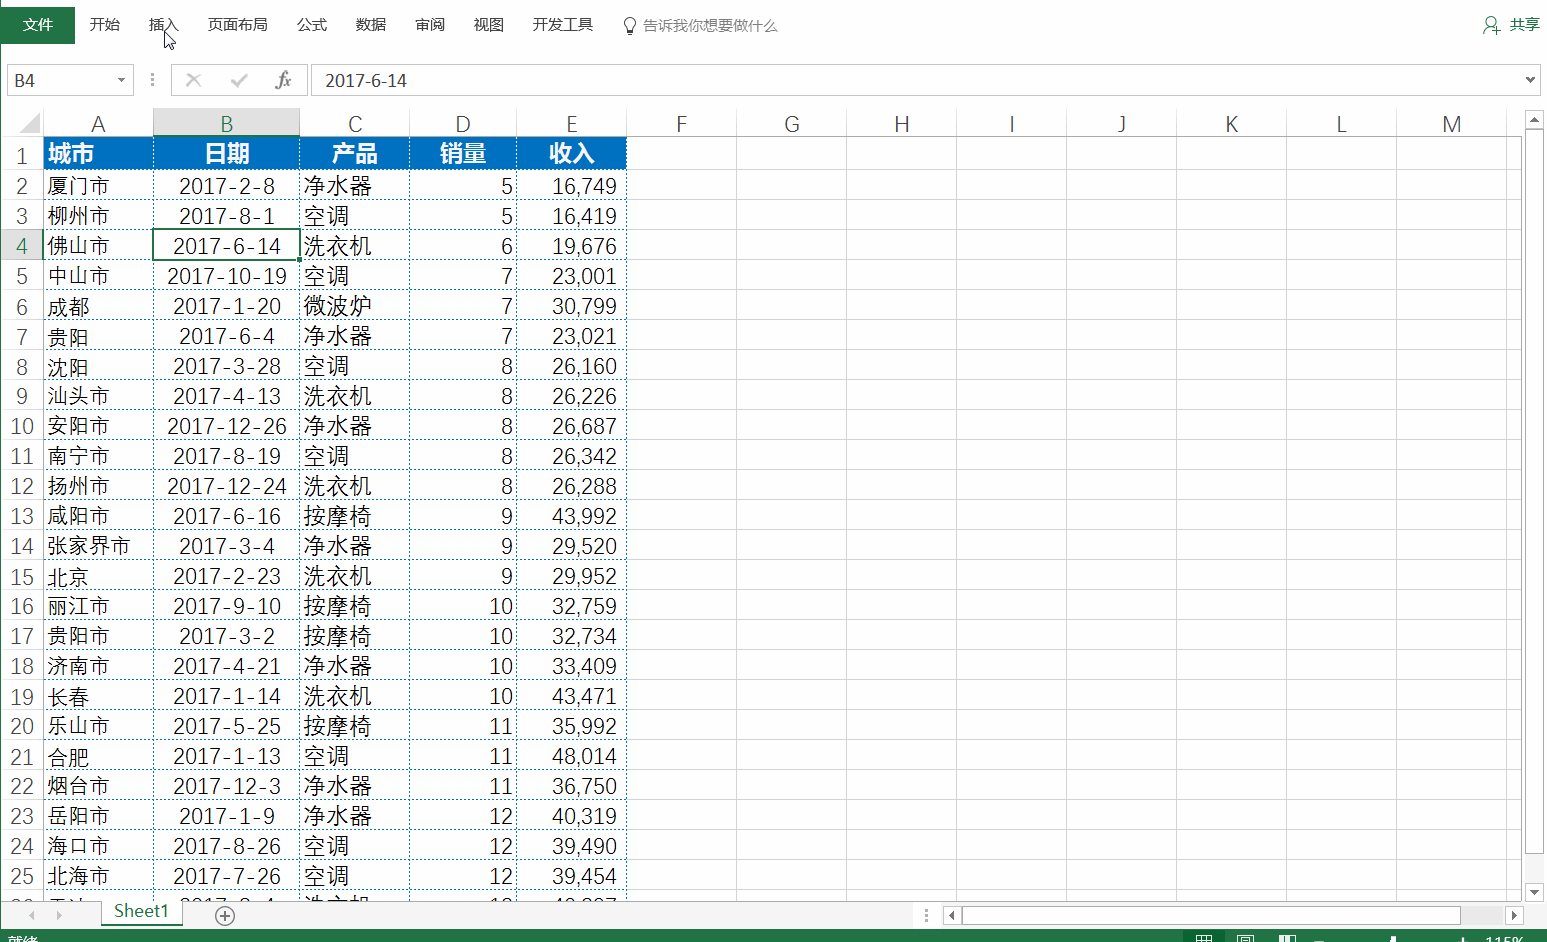Switch to the 开发工具 Developer tab
Screen dimensions: 1547x942
click(x=563, y=25)
